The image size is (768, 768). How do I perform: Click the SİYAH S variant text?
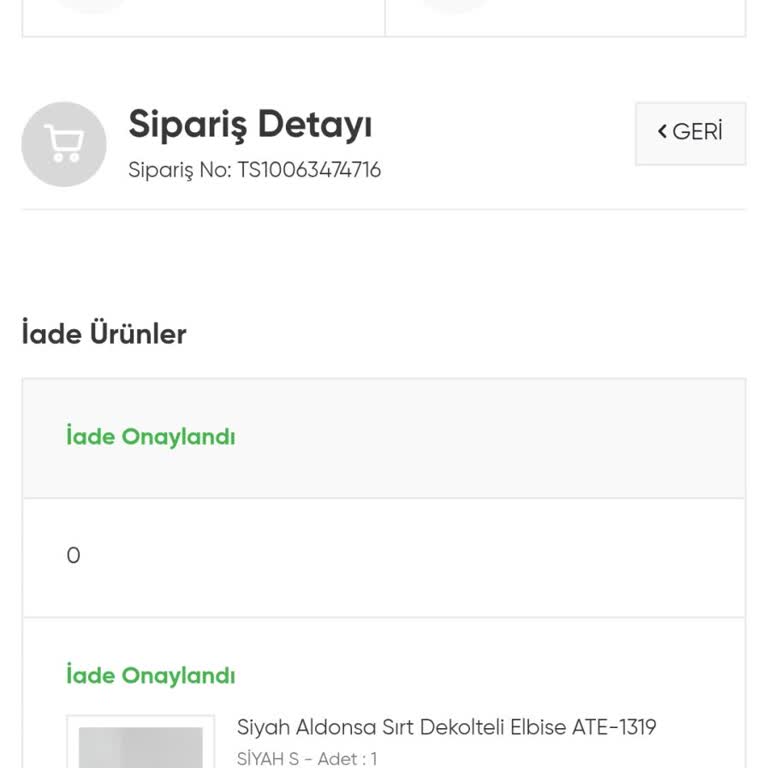pyautogui.click(x=268, y=759)
